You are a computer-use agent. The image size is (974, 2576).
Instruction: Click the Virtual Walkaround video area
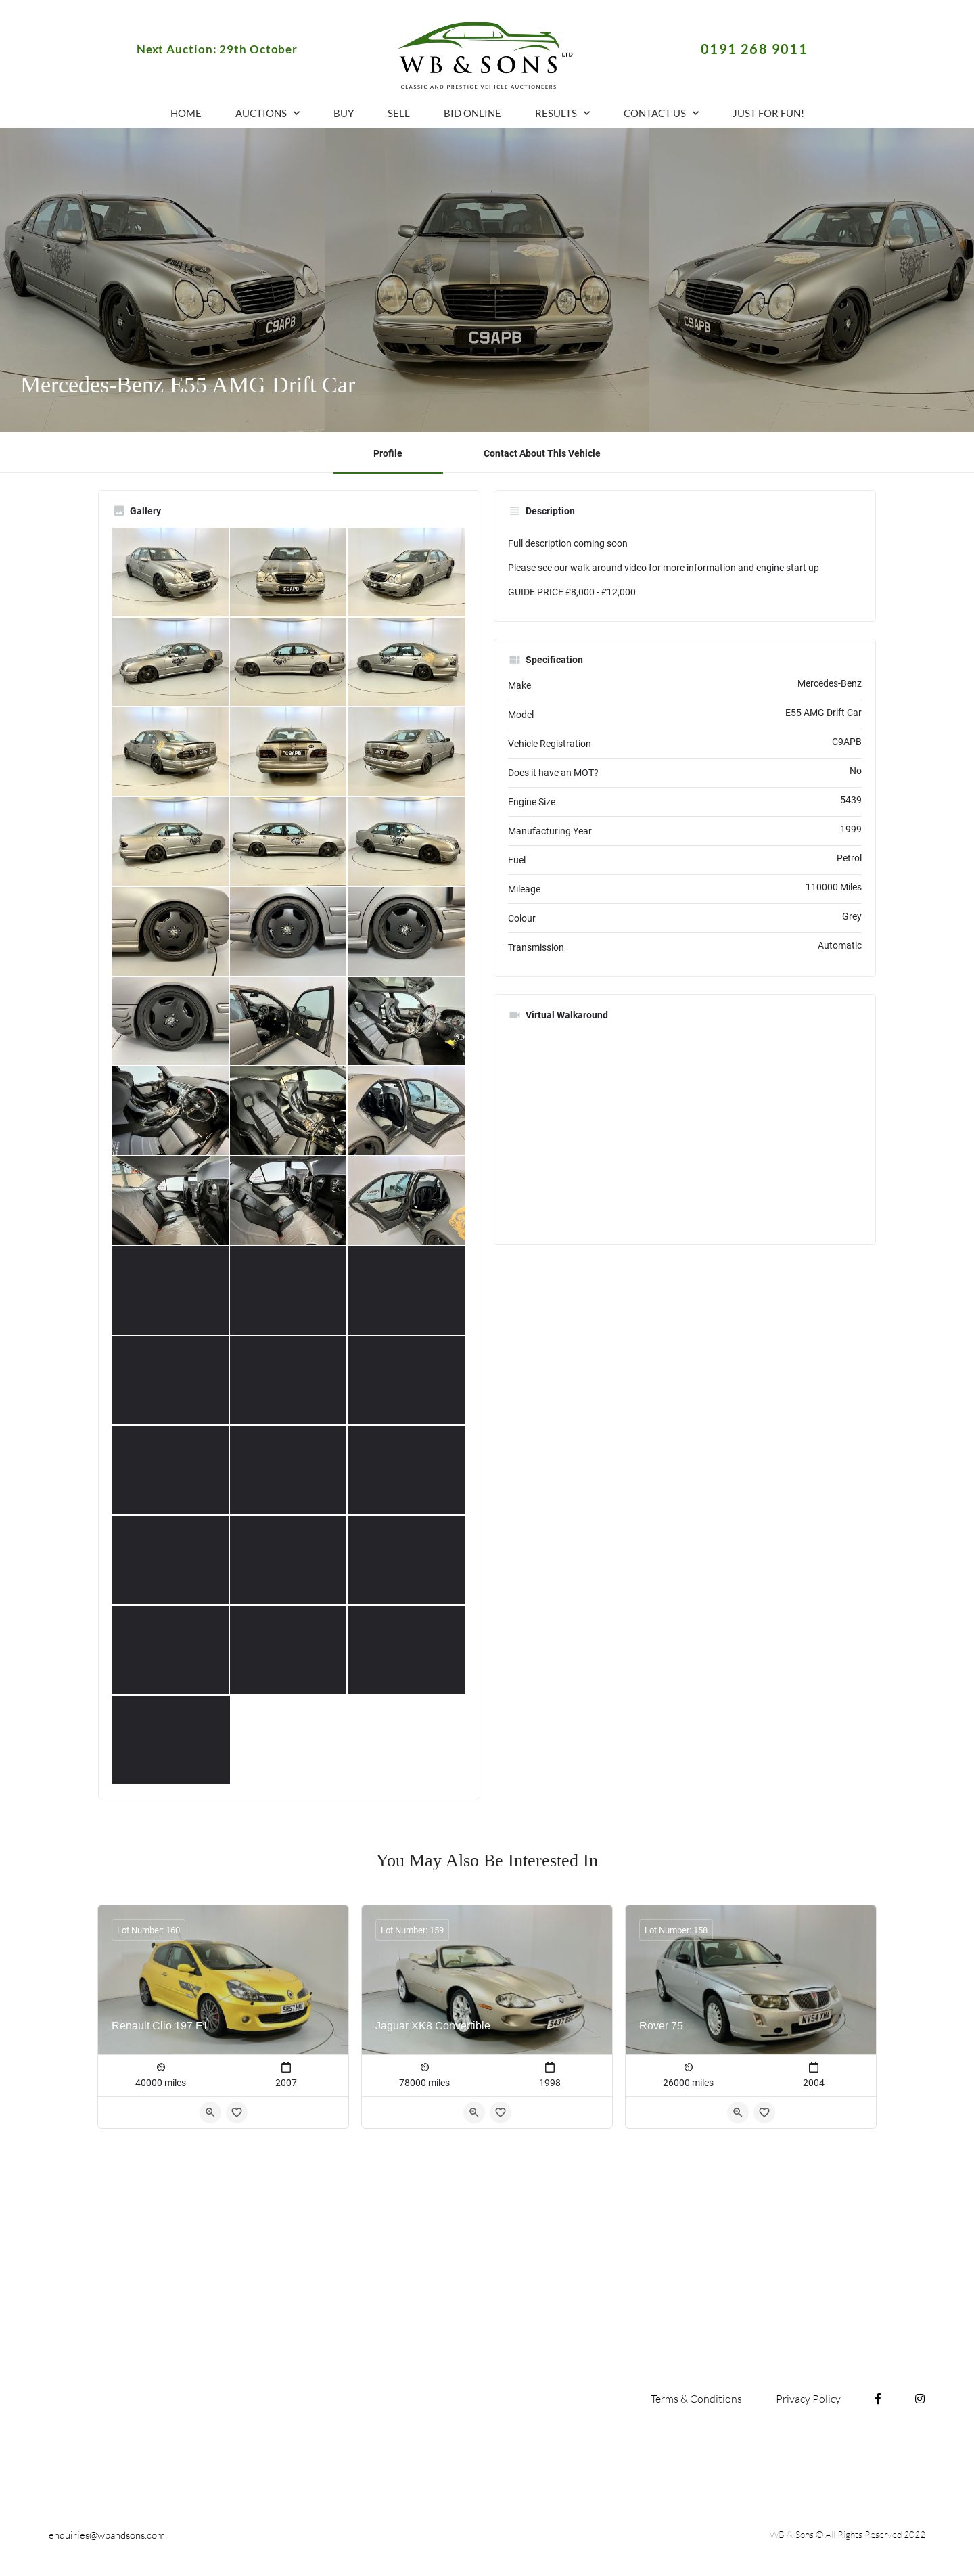(684, 1130)
